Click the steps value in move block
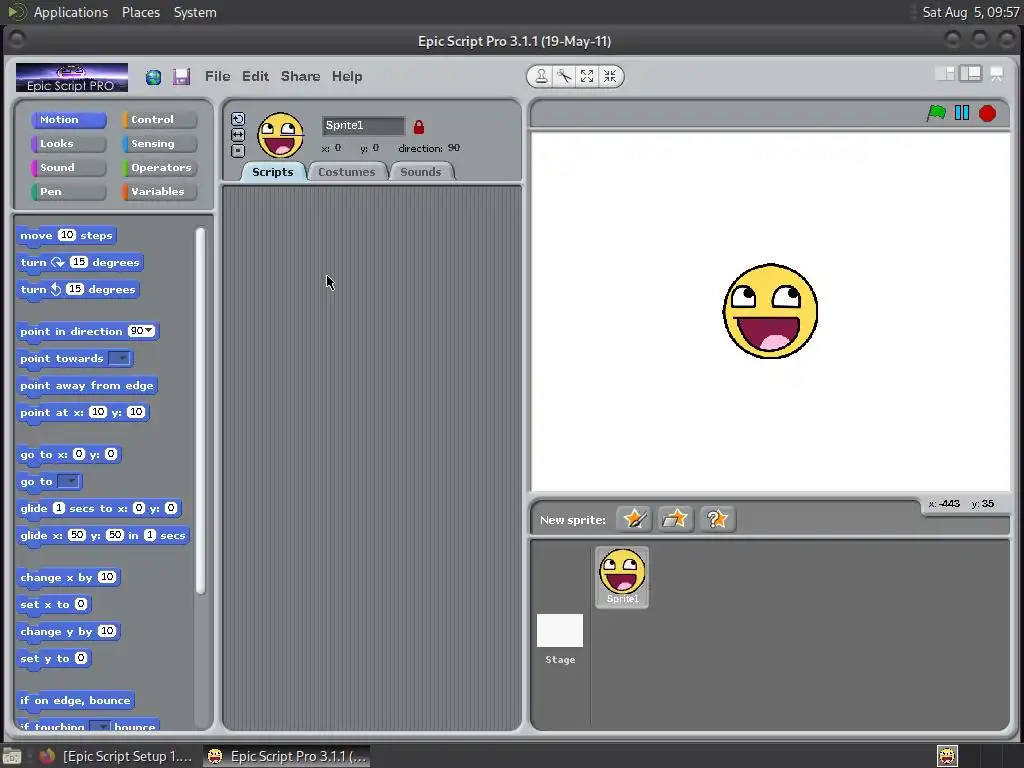The image size is (1024, 768). 67,235
